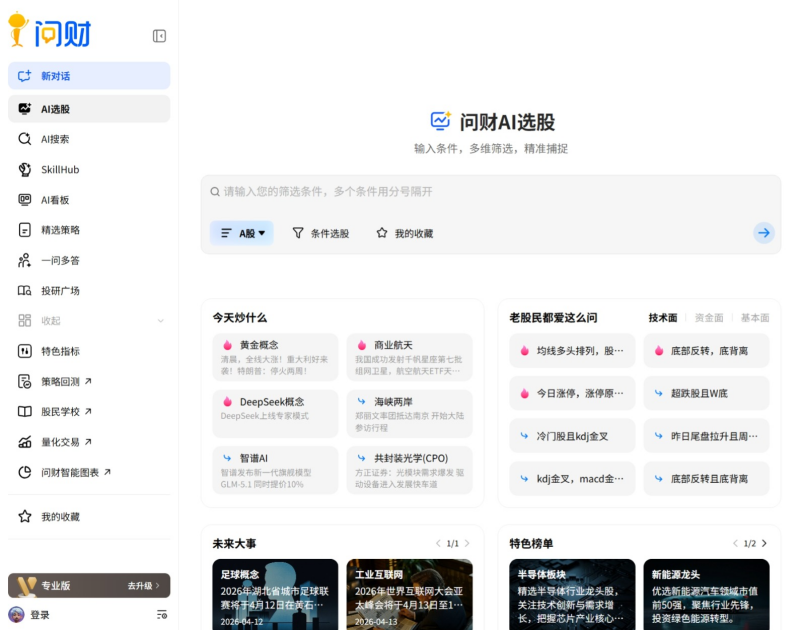Viewport: 800px width, 630px height.
Task: Open 策略回测 external link
Action: point(66,381)
